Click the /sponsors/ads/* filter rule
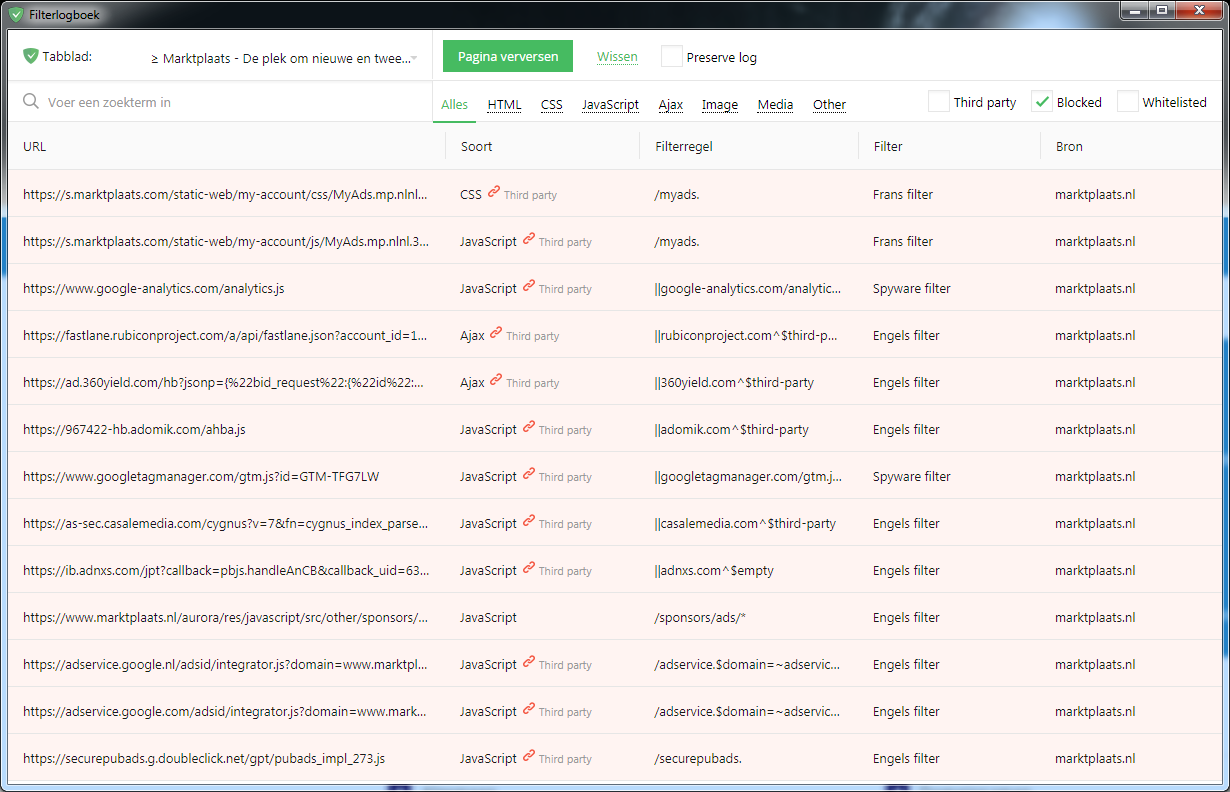The width and height of the screenshot is (1230, 792). (700, 617)
